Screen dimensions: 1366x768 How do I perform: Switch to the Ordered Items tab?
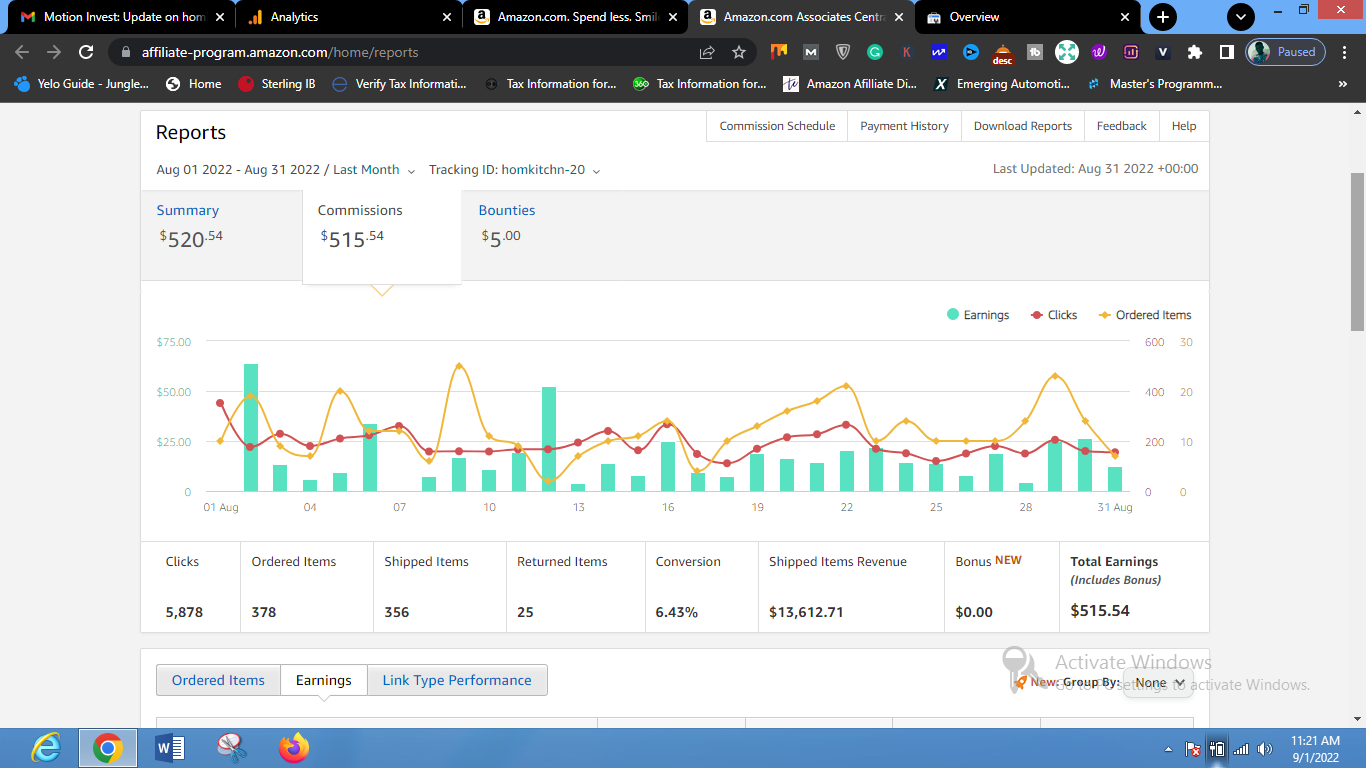pos(218,680)
